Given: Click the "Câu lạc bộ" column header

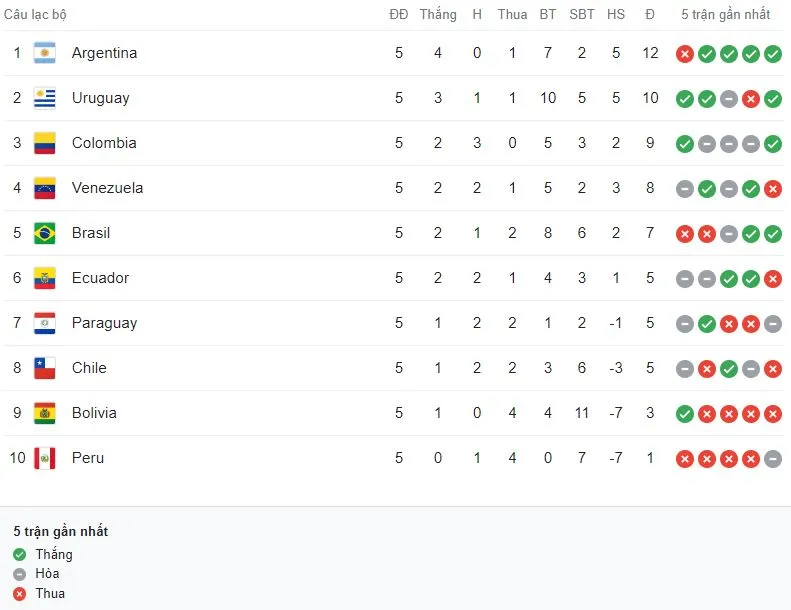Looking at the screenshot, I should pyautogui.click(x=36, y=15).
